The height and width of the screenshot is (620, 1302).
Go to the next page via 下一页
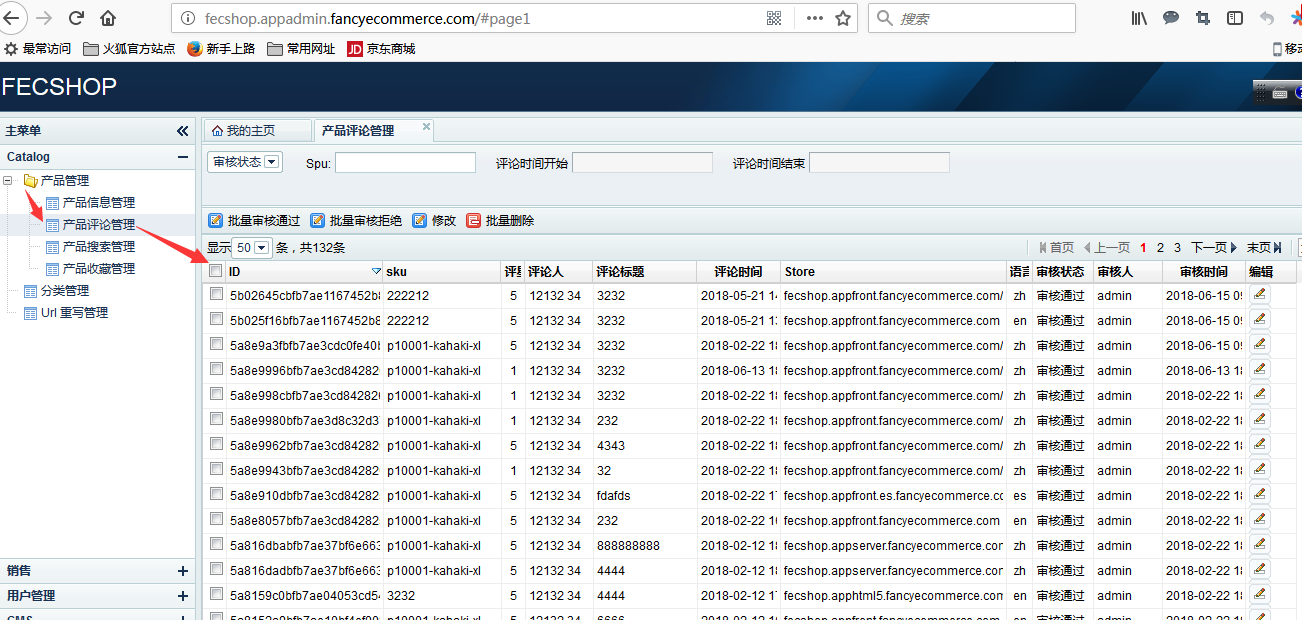point(1213,248)
